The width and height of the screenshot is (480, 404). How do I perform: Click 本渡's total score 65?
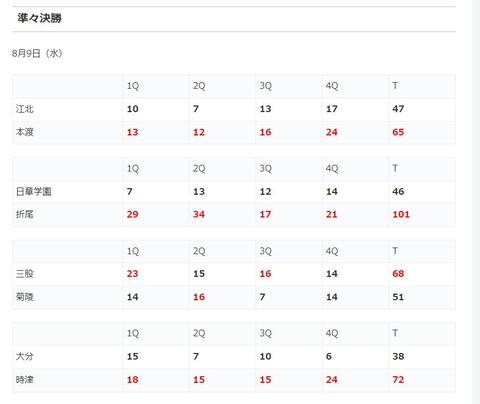[x=398, y=132]
